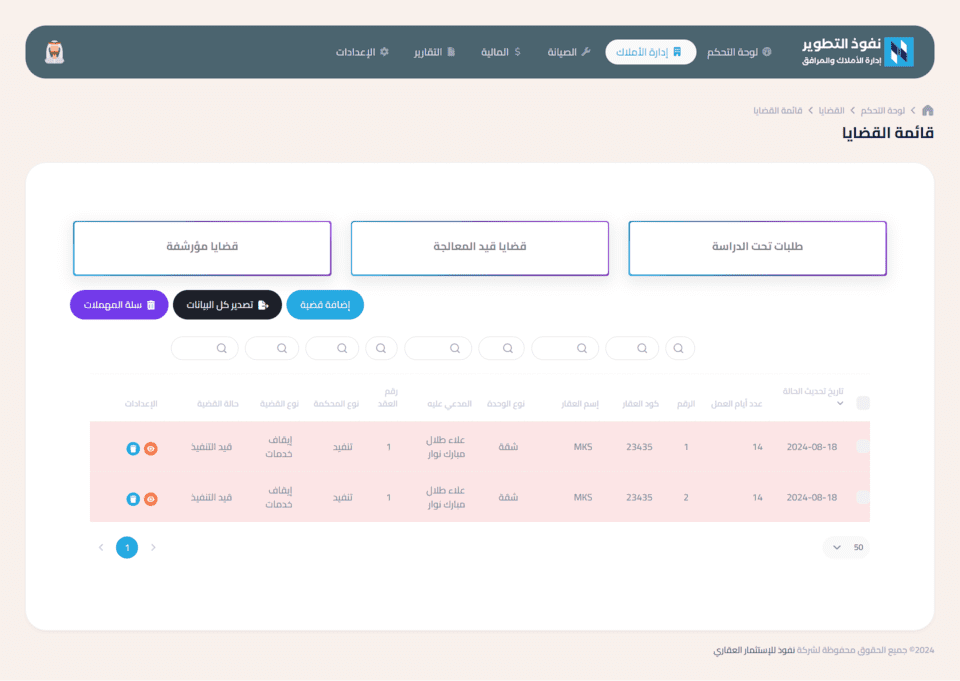Toggle the select-all checkbox in the table header

click(863, 403)
